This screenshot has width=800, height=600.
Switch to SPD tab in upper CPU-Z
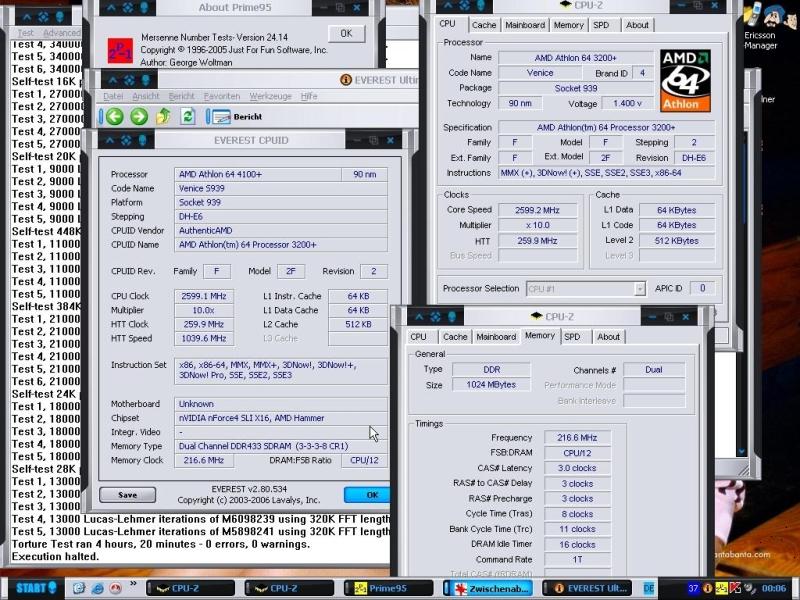pos(601,25)
